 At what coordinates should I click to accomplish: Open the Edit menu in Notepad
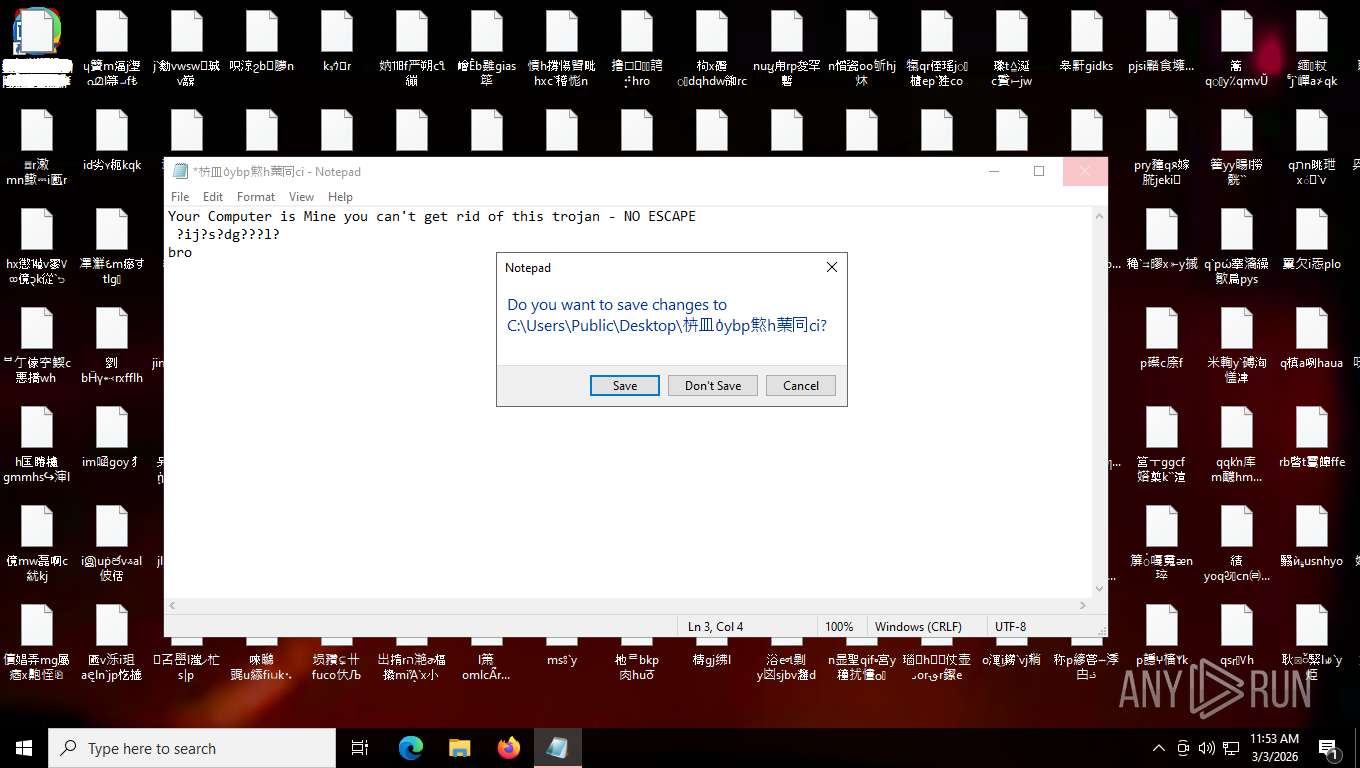213,197
